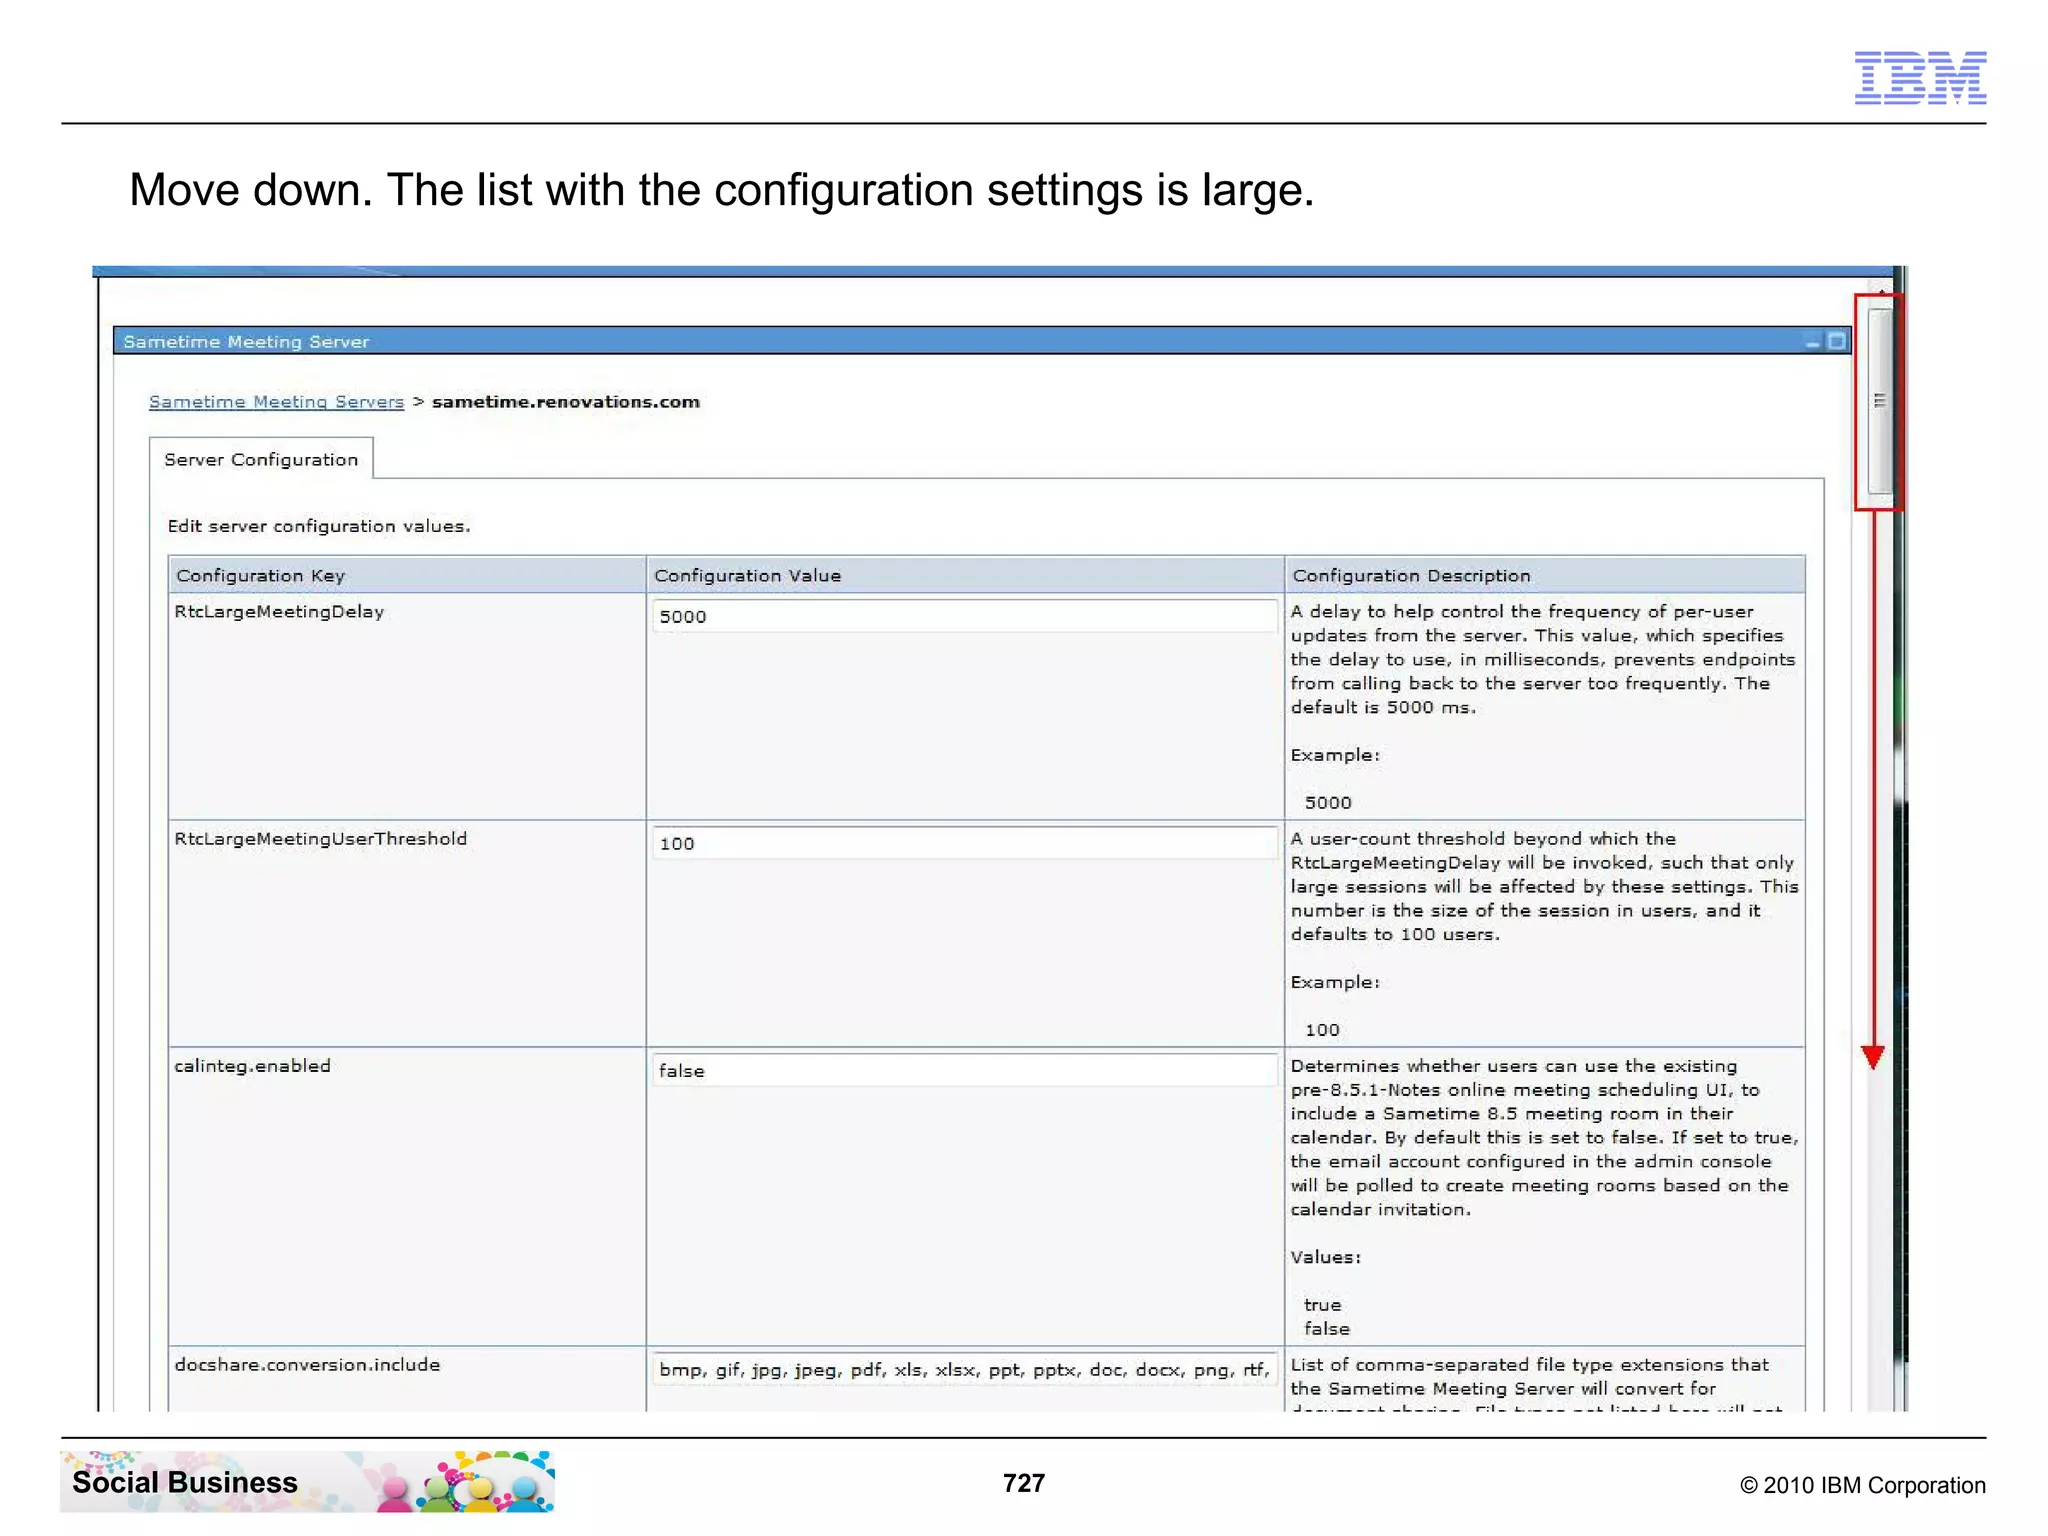2048x1536 pixels.
Task: Click the Configuration Description column header
Action: click(1544, 575)
